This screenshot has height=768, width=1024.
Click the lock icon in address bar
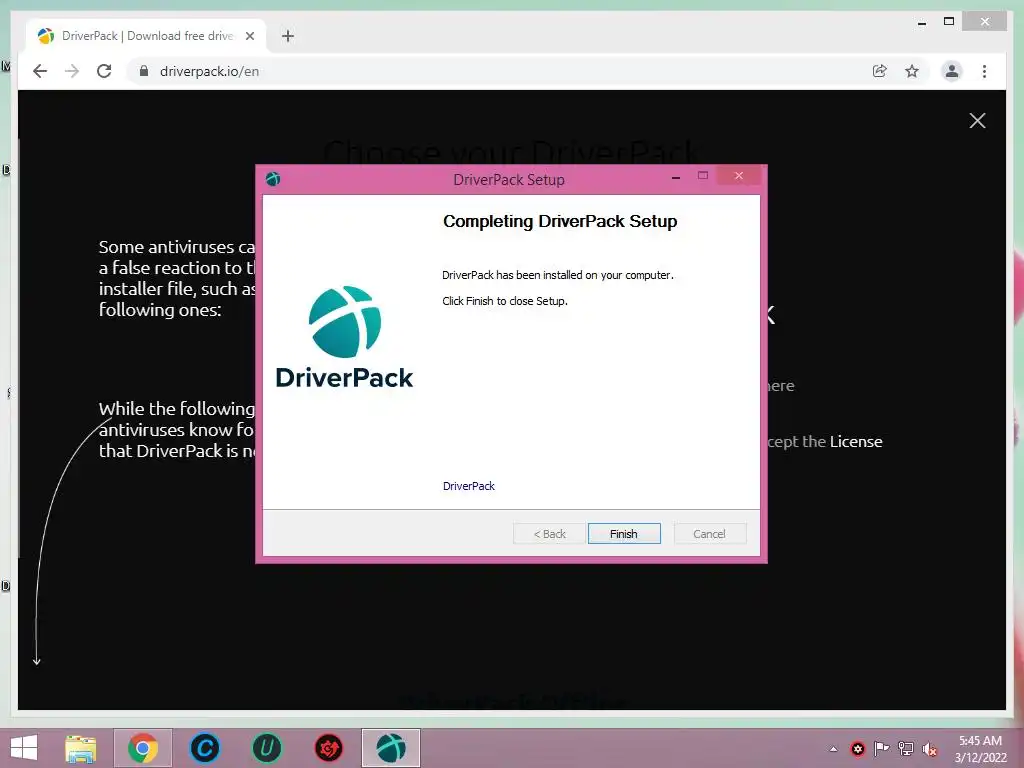144,71
